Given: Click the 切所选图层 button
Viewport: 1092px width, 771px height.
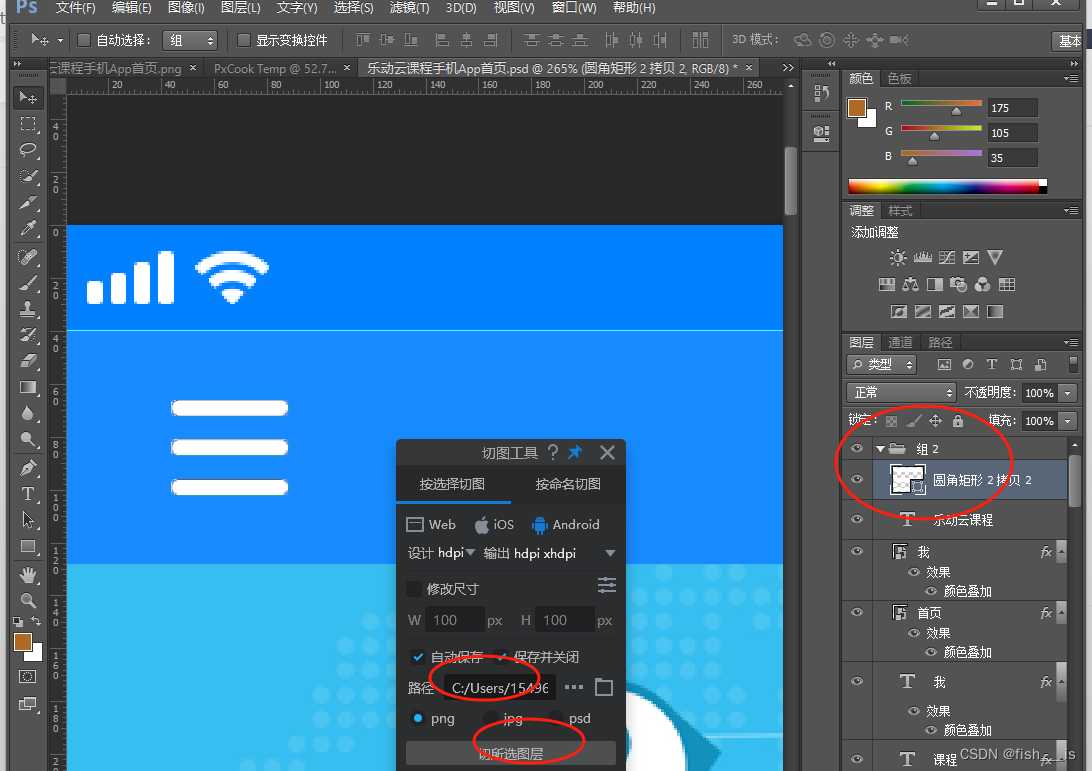Looking at the screenshot, I should tap(511, 754).
